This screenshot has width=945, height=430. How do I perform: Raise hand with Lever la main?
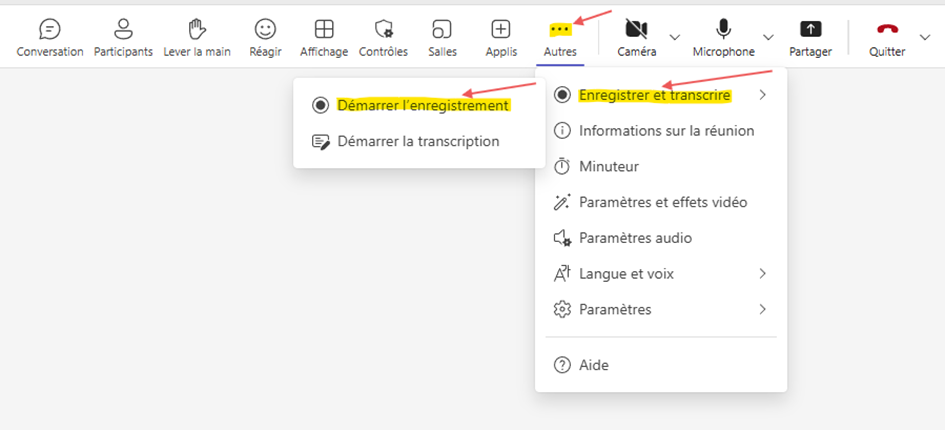[197, 28]
